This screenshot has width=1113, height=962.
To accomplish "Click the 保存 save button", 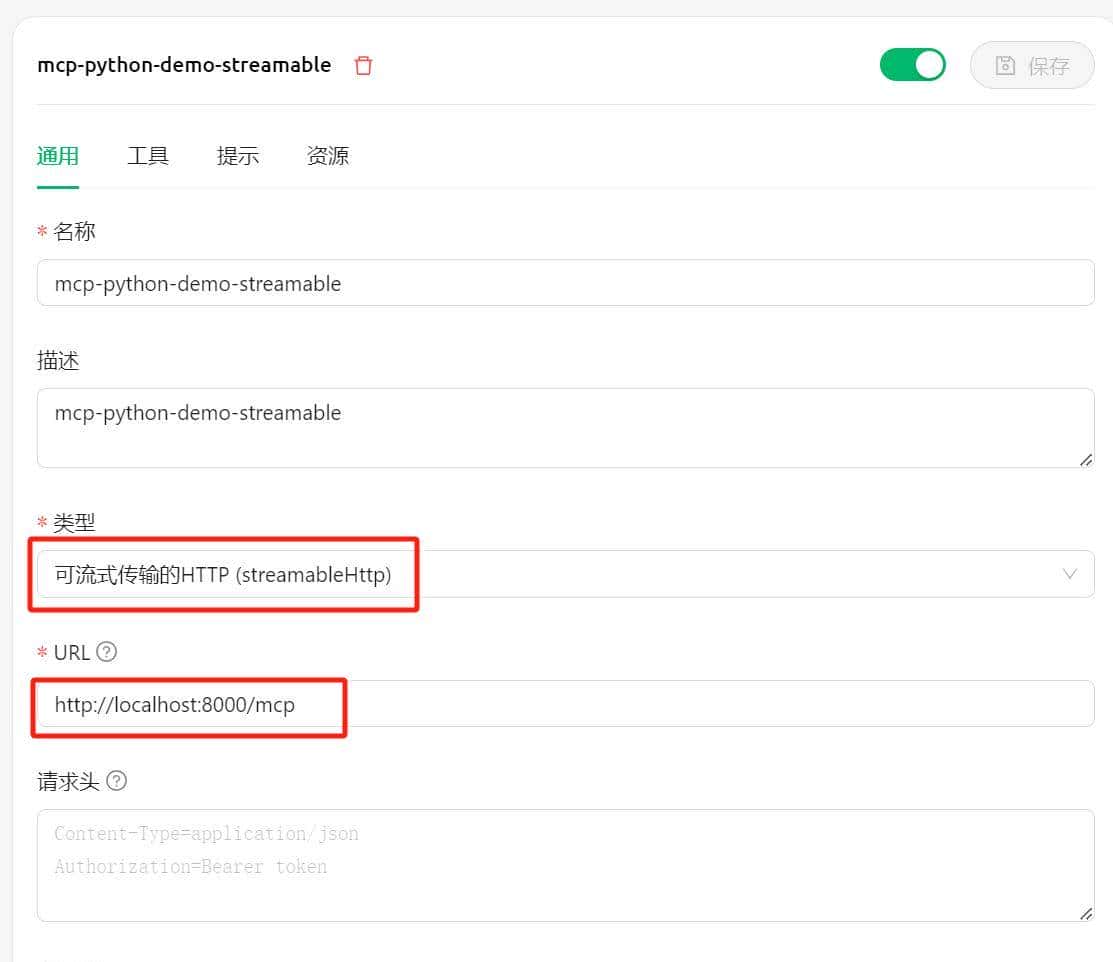I will click(x=1032, y=65).
